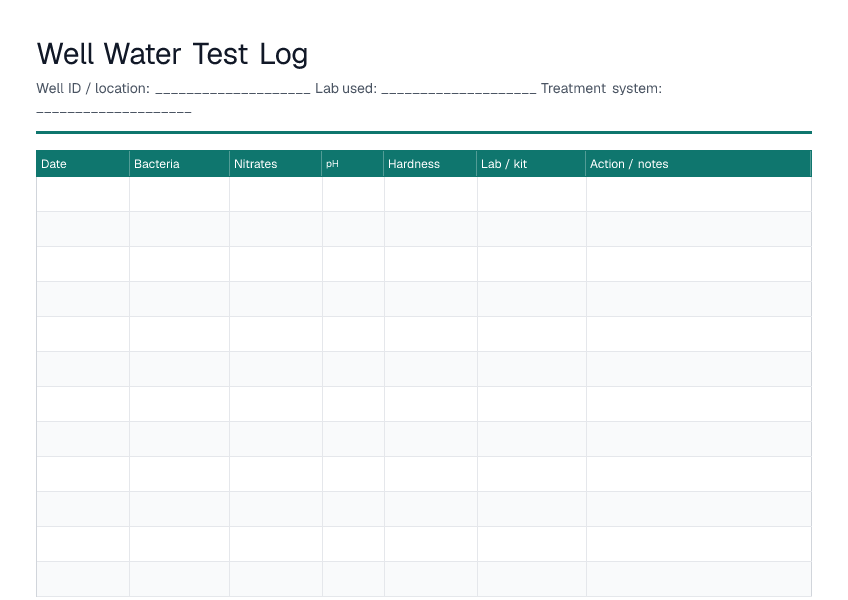Select the 'Nitrates' column header
Viewport: 848px width, 600px height.
(x=276, y=164)
